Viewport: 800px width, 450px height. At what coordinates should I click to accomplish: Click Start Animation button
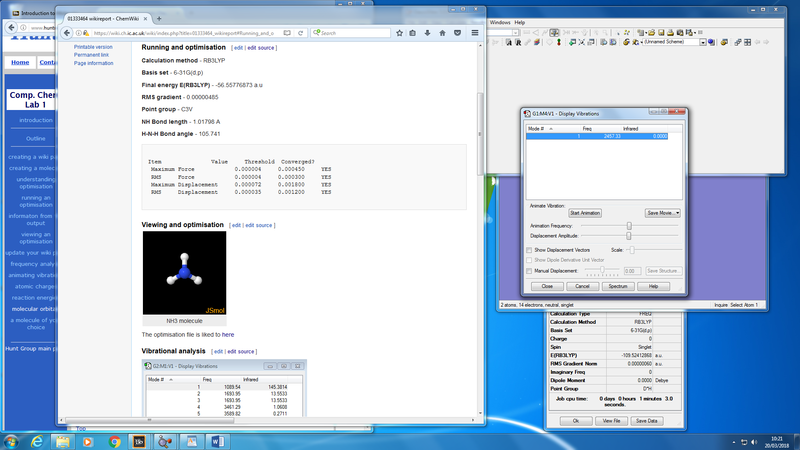pos(585,213)
